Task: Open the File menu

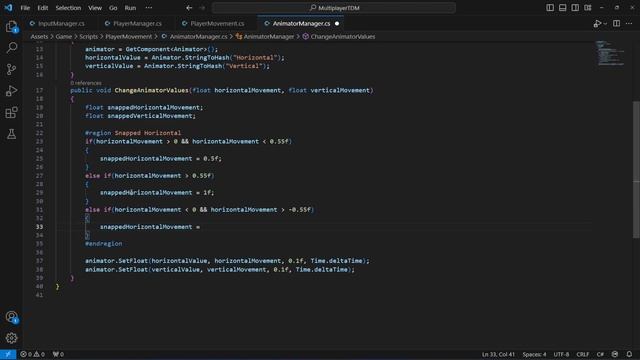Action: [x=25, y=8]
